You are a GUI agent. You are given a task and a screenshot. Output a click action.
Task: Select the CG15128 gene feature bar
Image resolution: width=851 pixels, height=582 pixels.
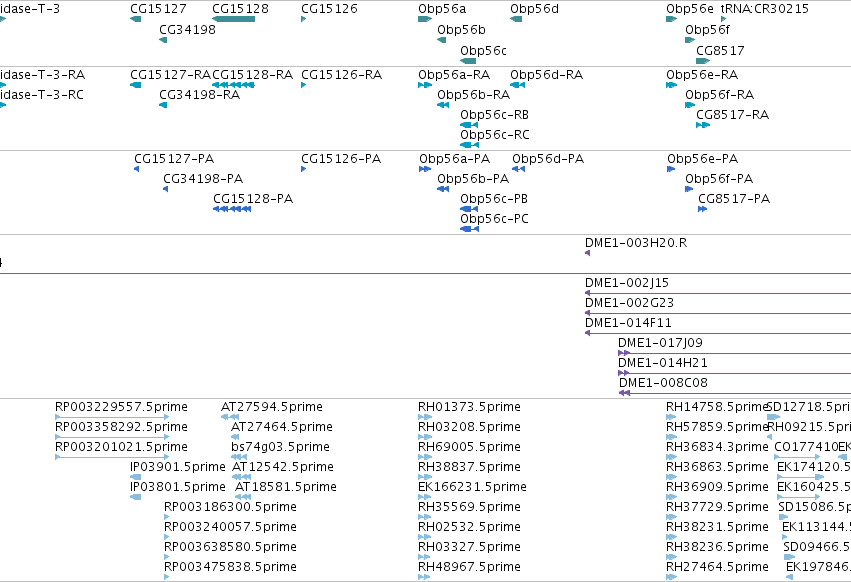(233, 19)
